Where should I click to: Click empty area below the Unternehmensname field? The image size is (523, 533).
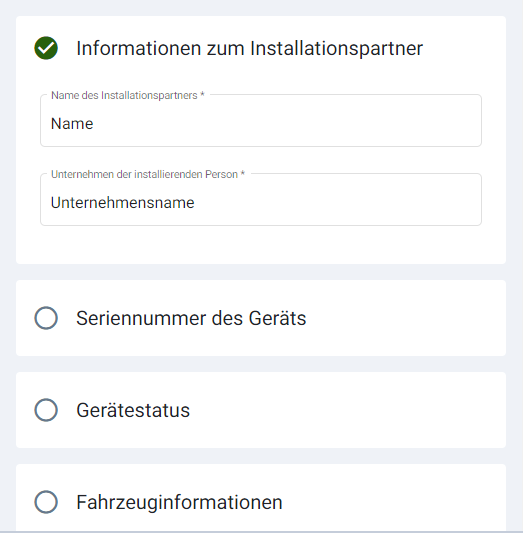[261, 245]
